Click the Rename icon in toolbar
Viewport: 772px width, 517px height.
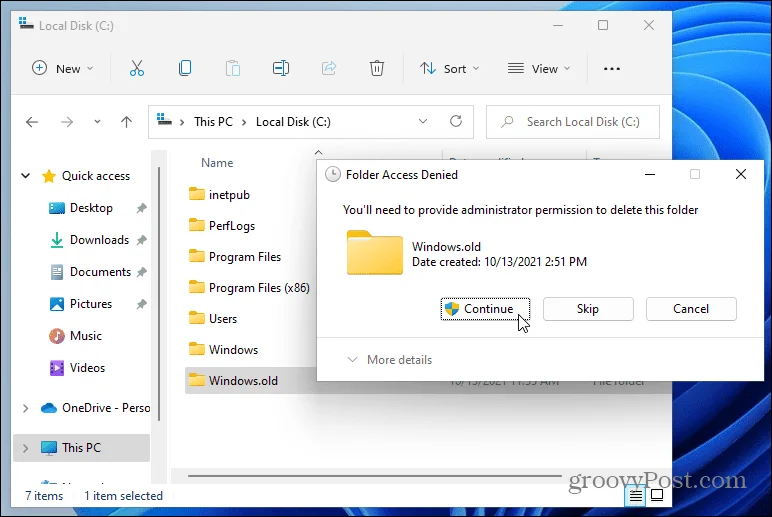[281, 68]
